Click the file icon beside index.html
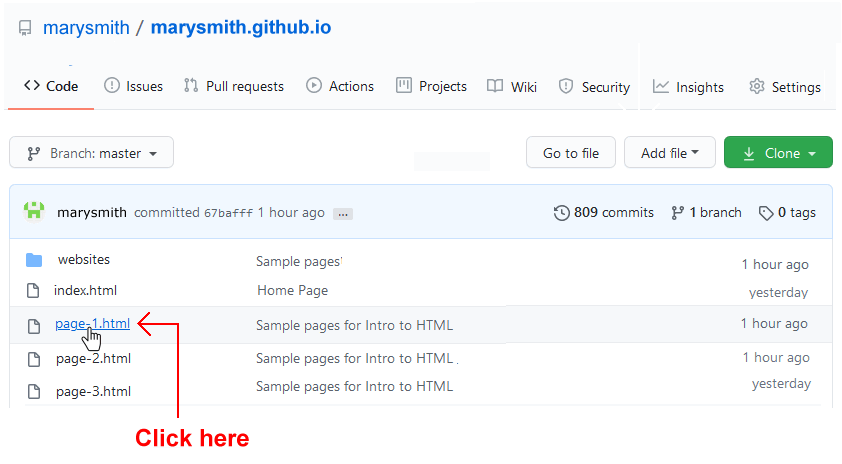The height and width of the screenshot is (464, 842). tap(34, 291)
